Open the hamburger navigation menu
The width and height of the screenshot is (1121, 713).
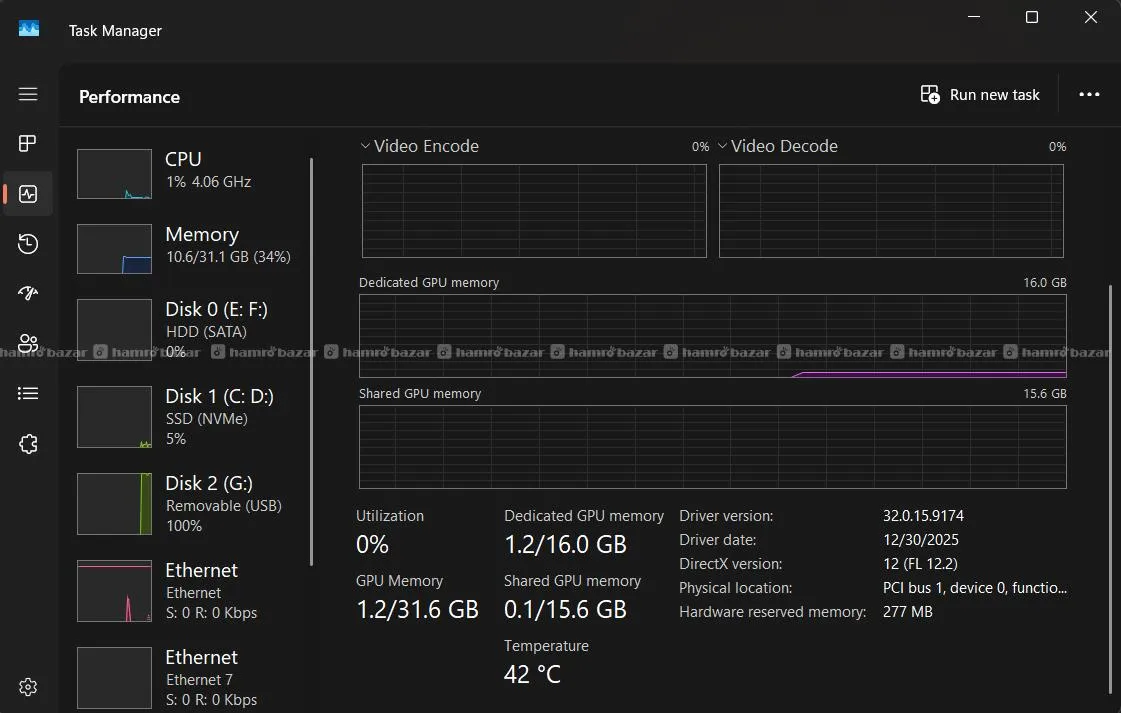point(28,94)
